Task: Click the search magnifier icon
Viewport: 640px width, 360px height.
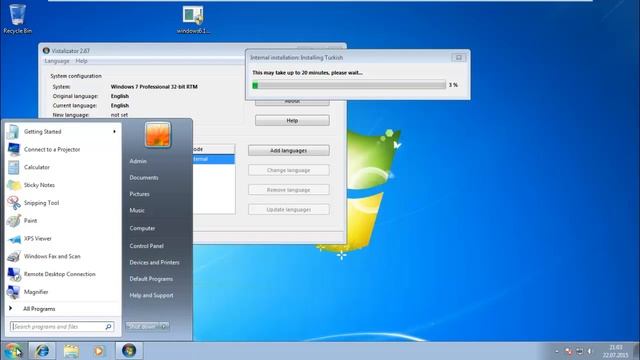Action: tap(109, 327)
